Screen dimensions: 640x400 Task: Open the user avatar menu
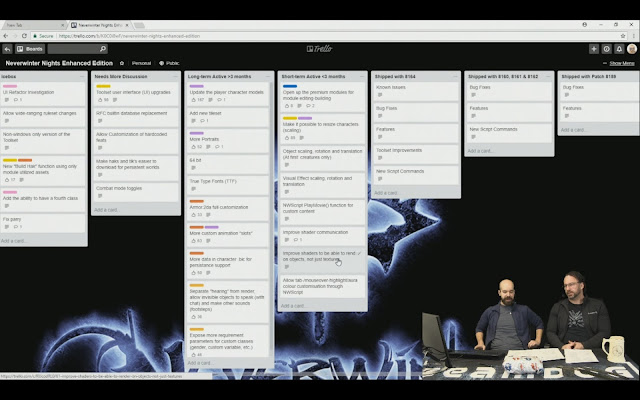point(632,49)
